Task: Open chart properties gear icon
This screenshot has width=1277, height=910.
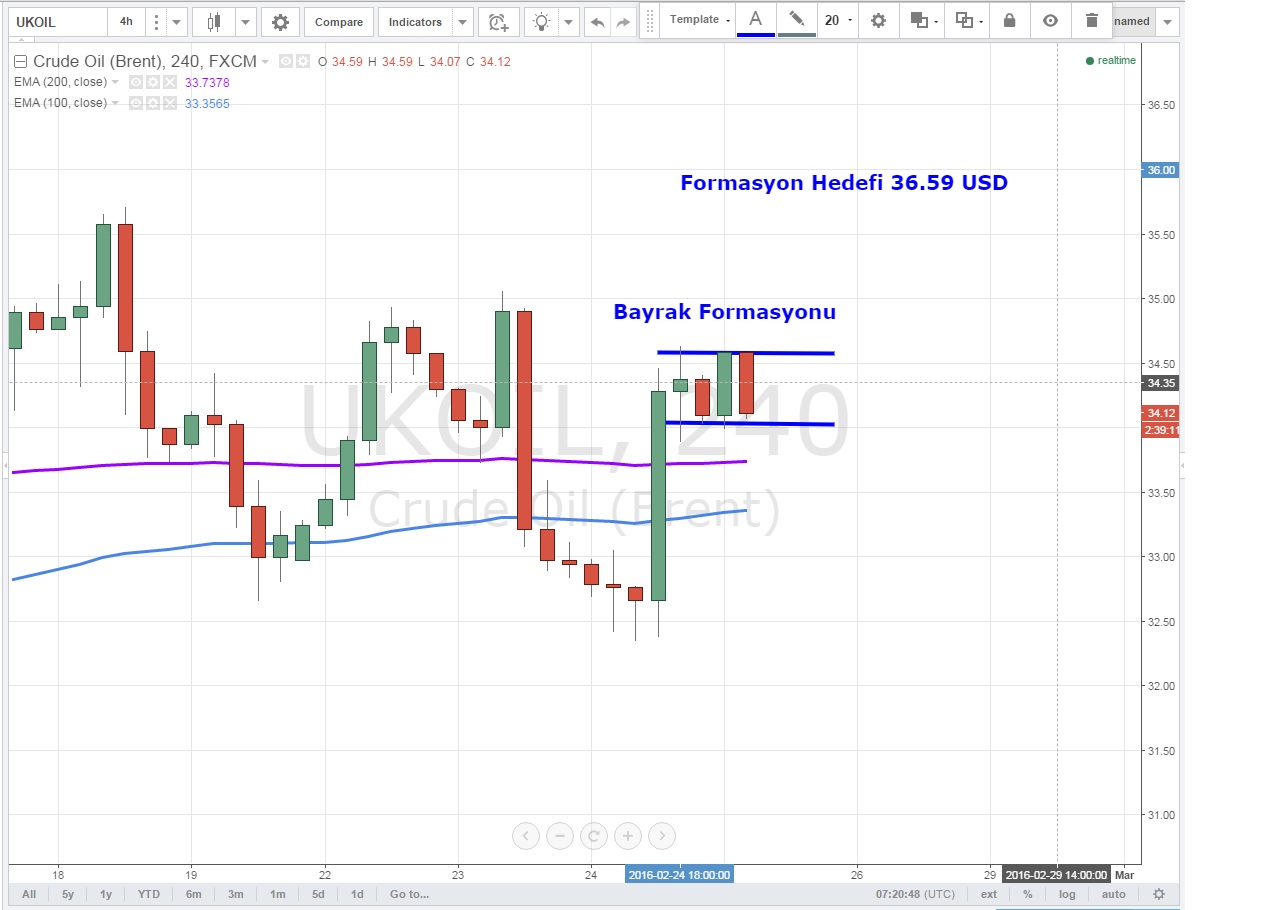Action: pyautogui.click(x=281, y=22)
